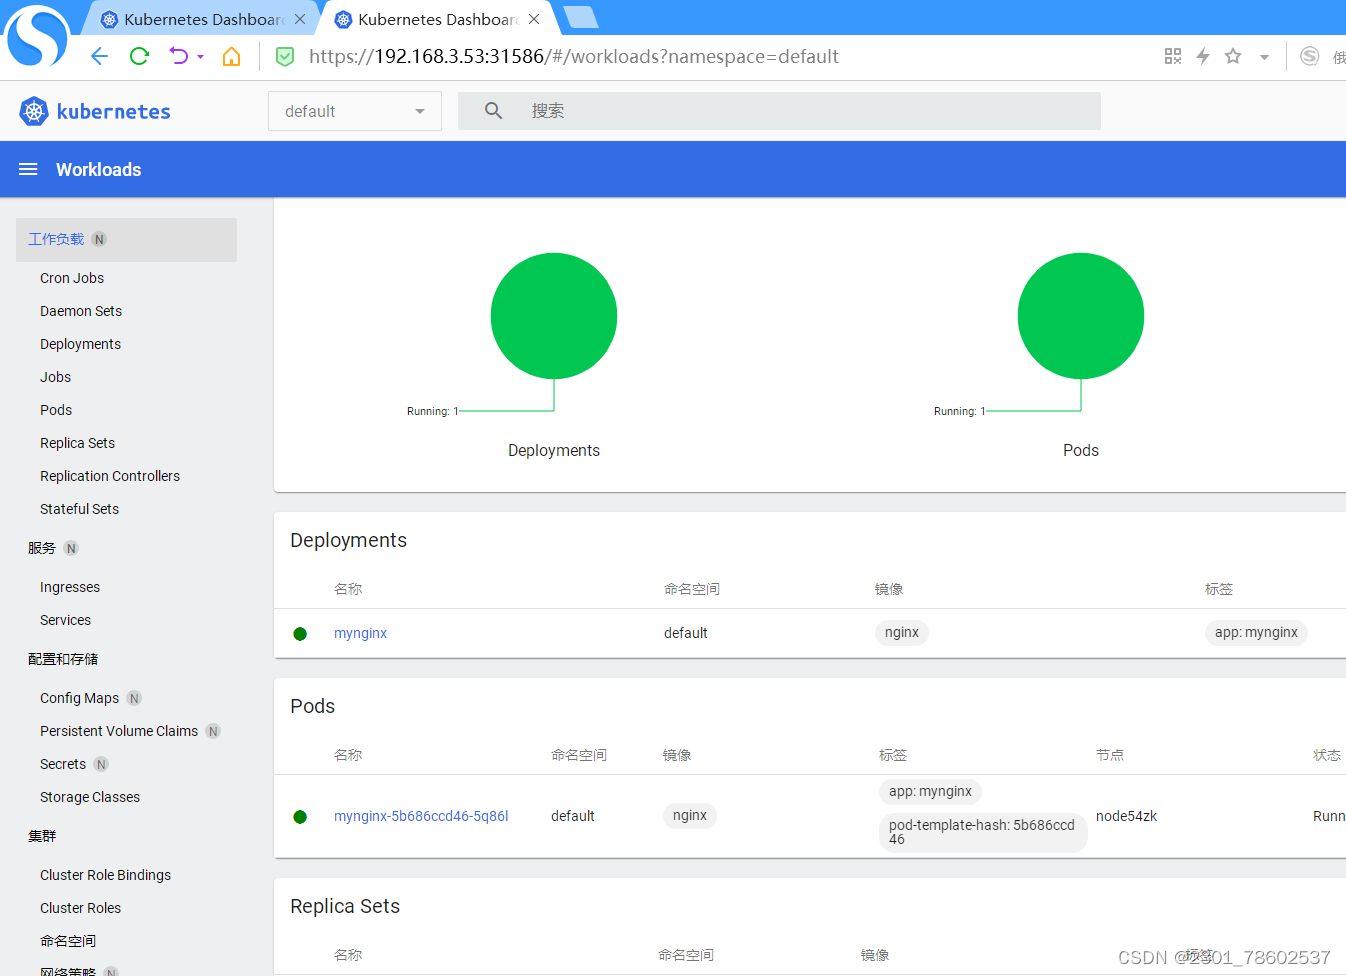Click the Workloads page title
1346x976 pixels.
click(x=98, y=169)
